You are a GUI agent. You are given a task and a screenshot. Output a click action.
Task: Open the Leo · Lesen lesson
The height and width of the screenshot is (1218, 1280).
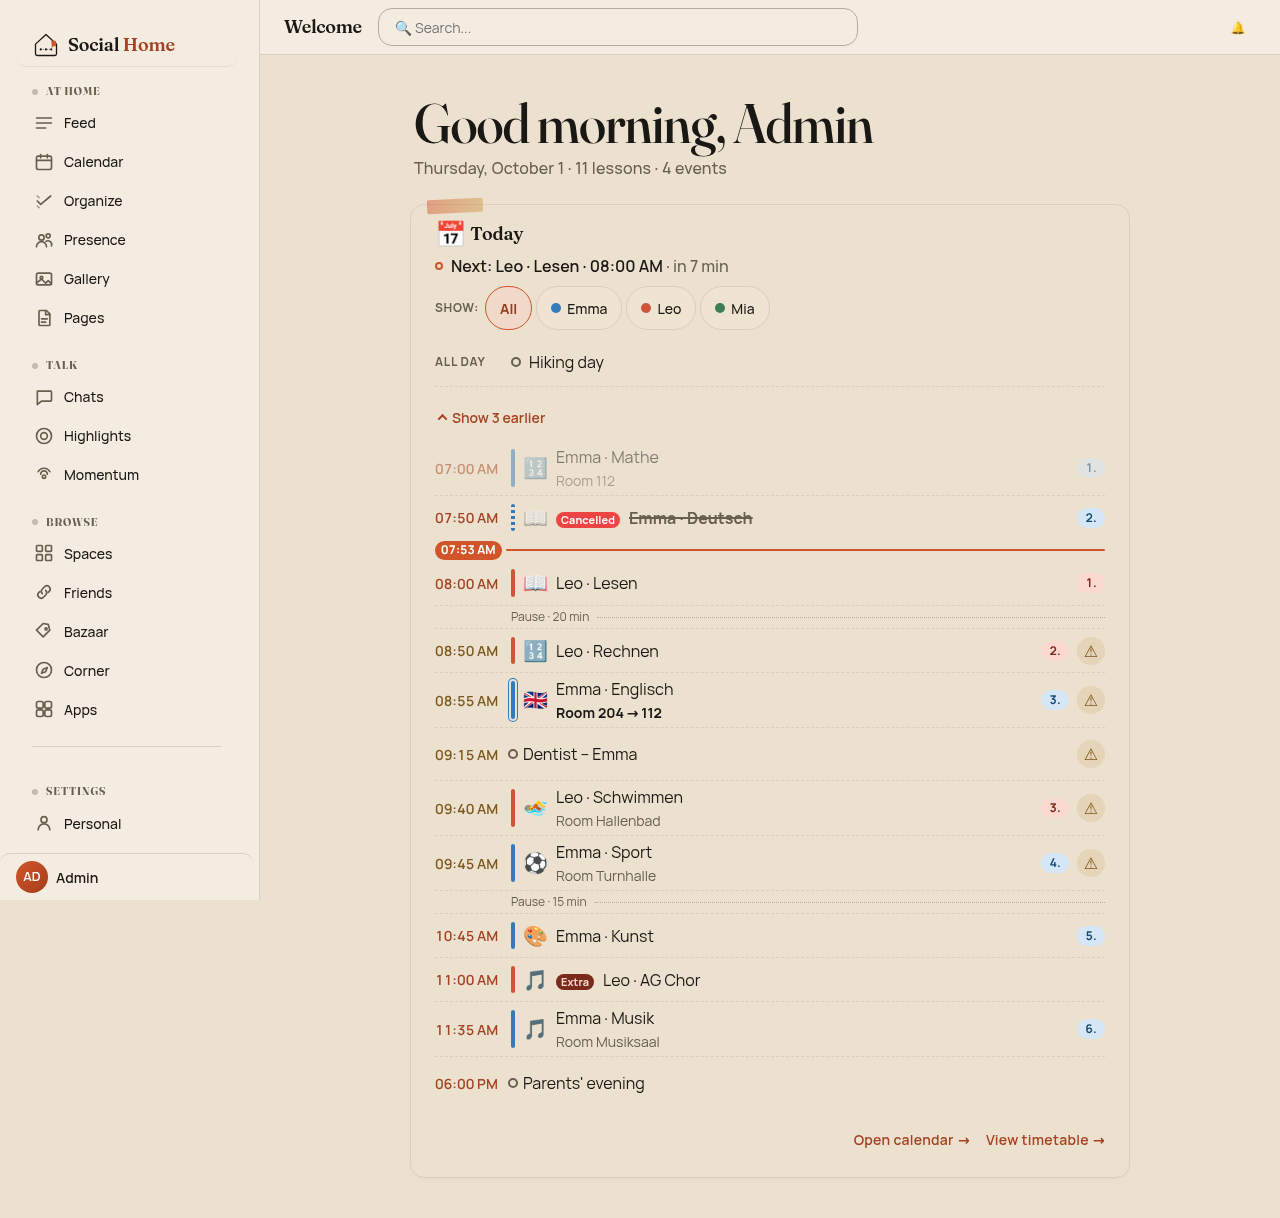pyautogui.click(x=770, y=583)
